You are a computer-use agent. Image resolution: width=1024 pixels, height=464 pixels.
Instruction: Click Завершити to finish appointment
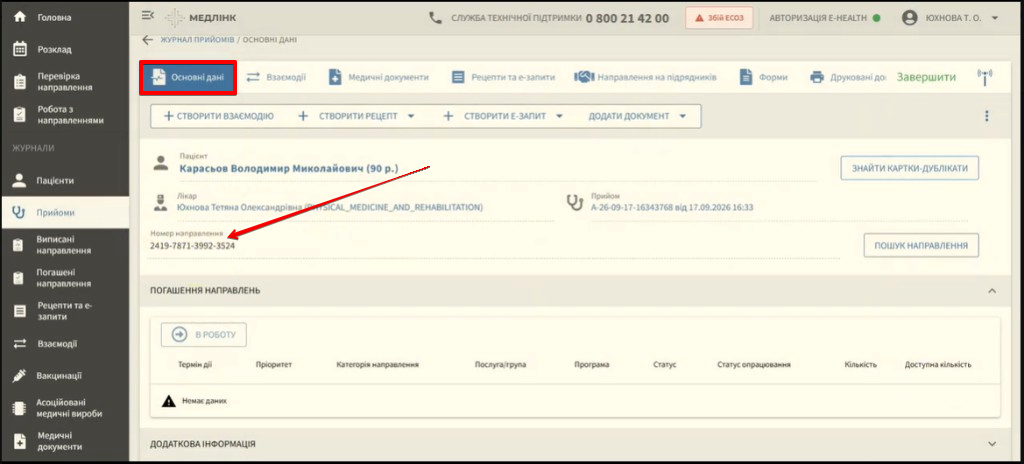pyautogui.click(x=926, y=77)
